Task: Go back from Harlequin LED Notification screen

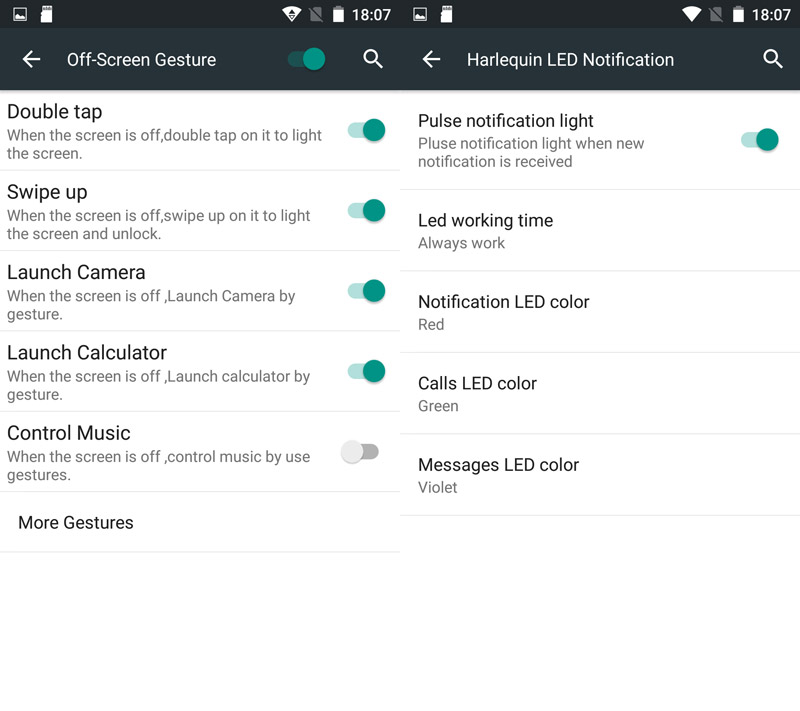Action: [x=432, y=60]
